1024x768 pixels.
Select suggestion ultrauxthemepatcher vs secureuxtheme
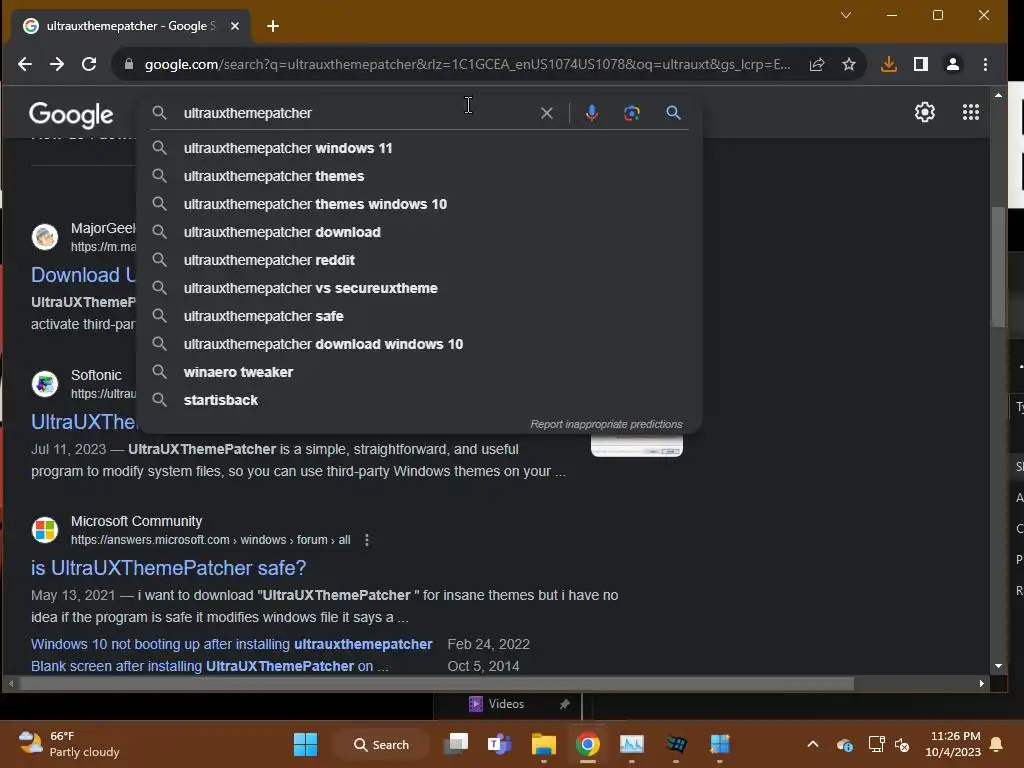tap(419, 288)
